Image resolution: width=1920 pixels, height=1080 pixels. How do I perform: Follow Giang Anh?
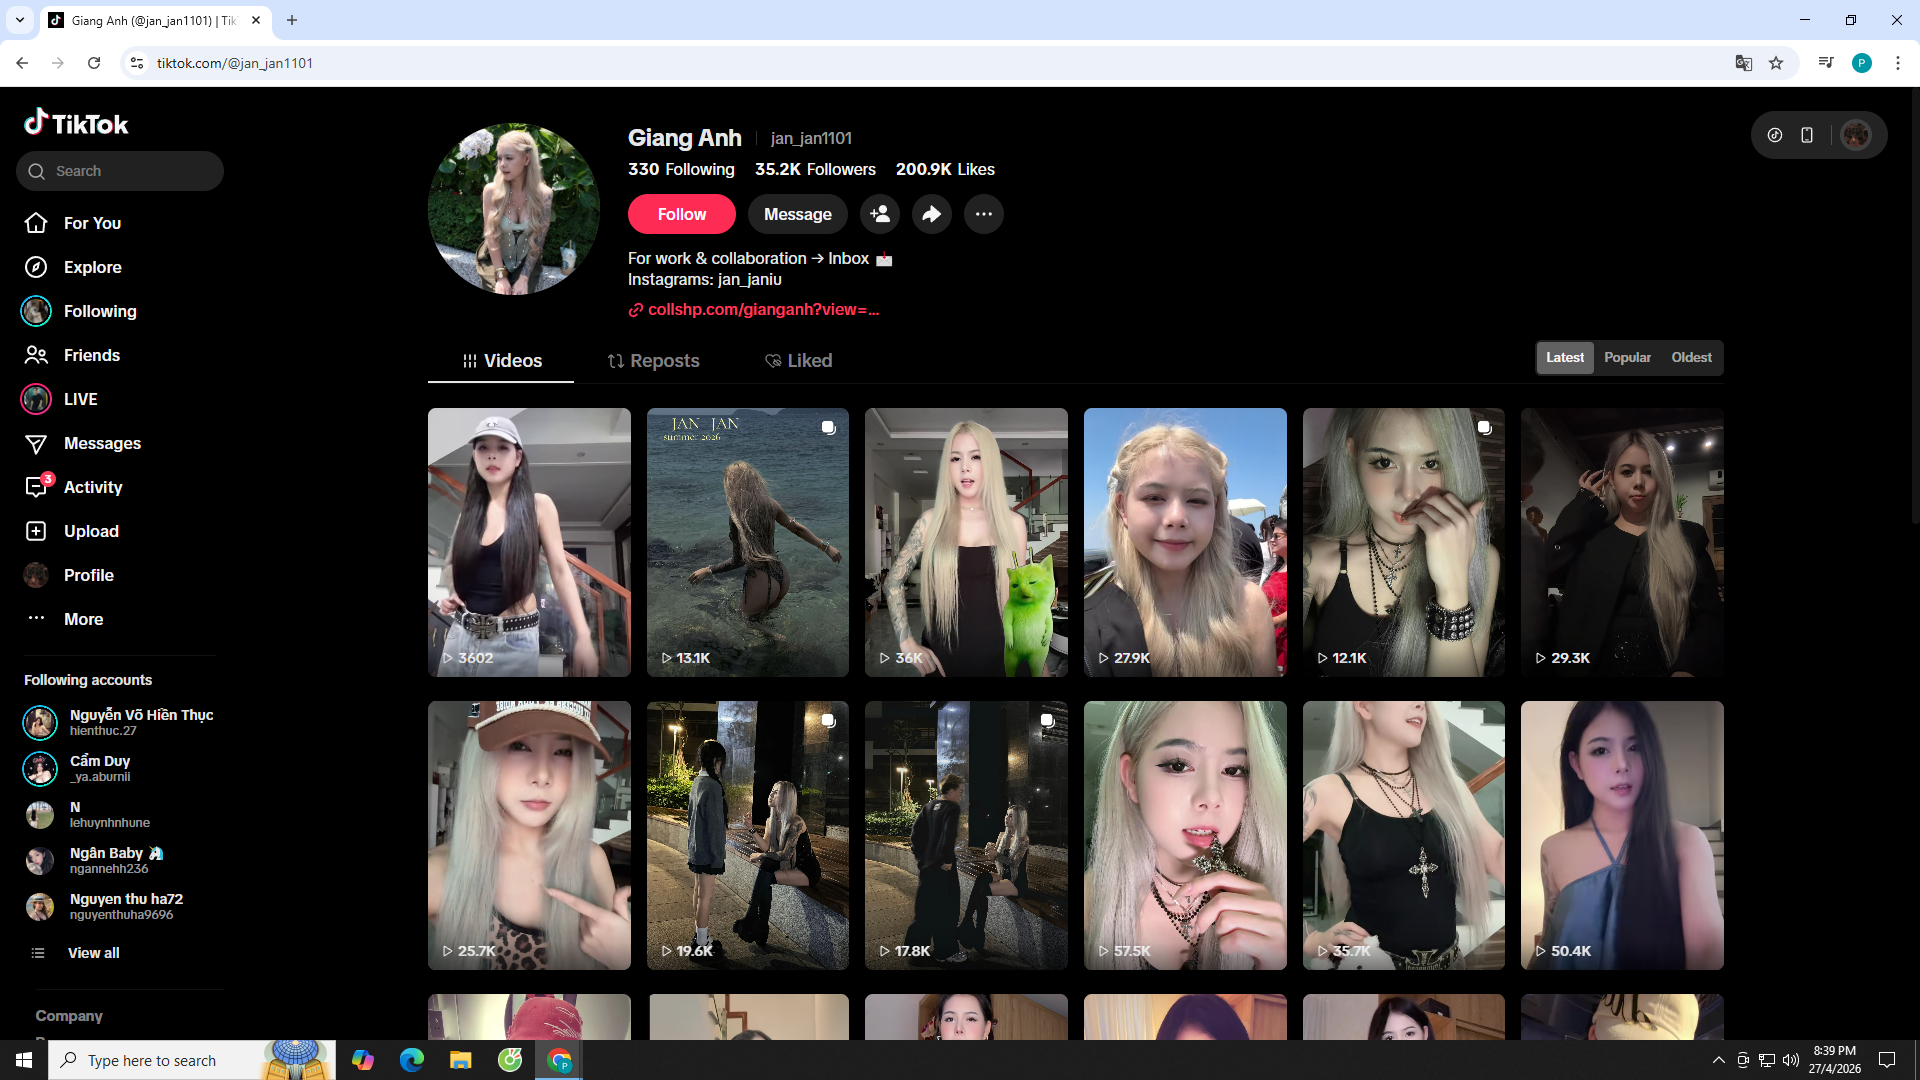click(682, 214)
